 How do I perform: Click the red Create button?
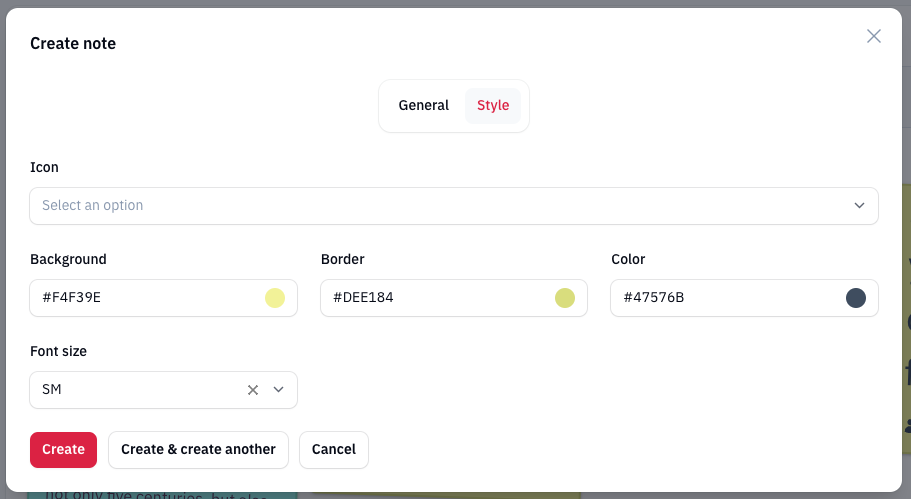tap(63, 450)
